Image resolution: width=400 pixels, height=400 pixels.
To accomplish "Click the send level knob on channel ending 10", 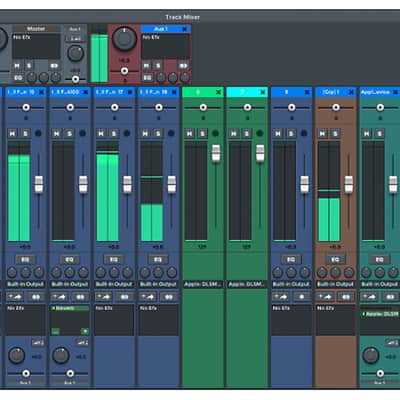I will click(x=17, y=355).
